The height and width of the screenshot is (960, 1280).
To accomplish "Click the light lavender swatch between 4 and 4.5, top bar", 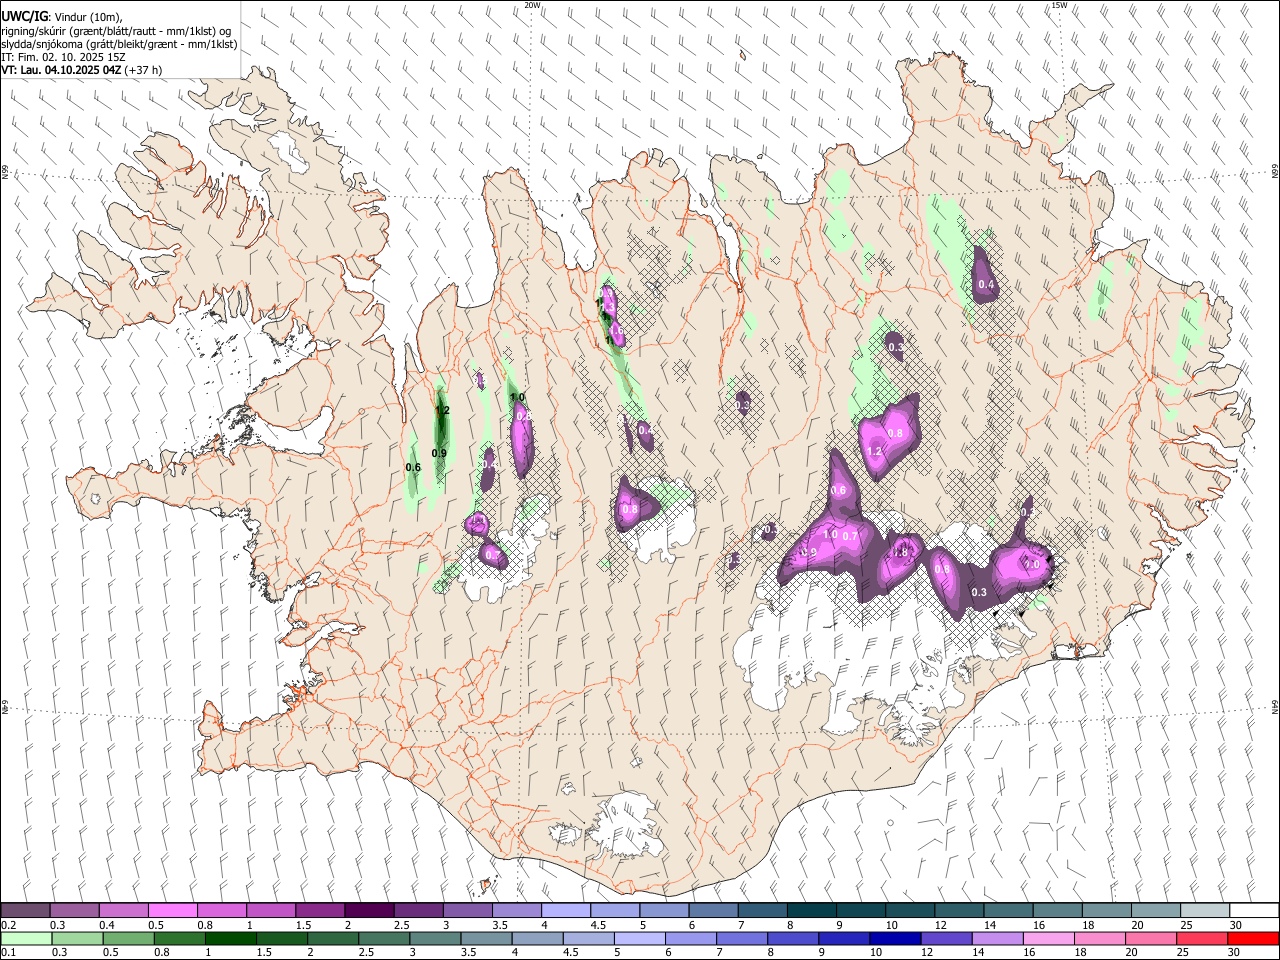I will (566, 911).
